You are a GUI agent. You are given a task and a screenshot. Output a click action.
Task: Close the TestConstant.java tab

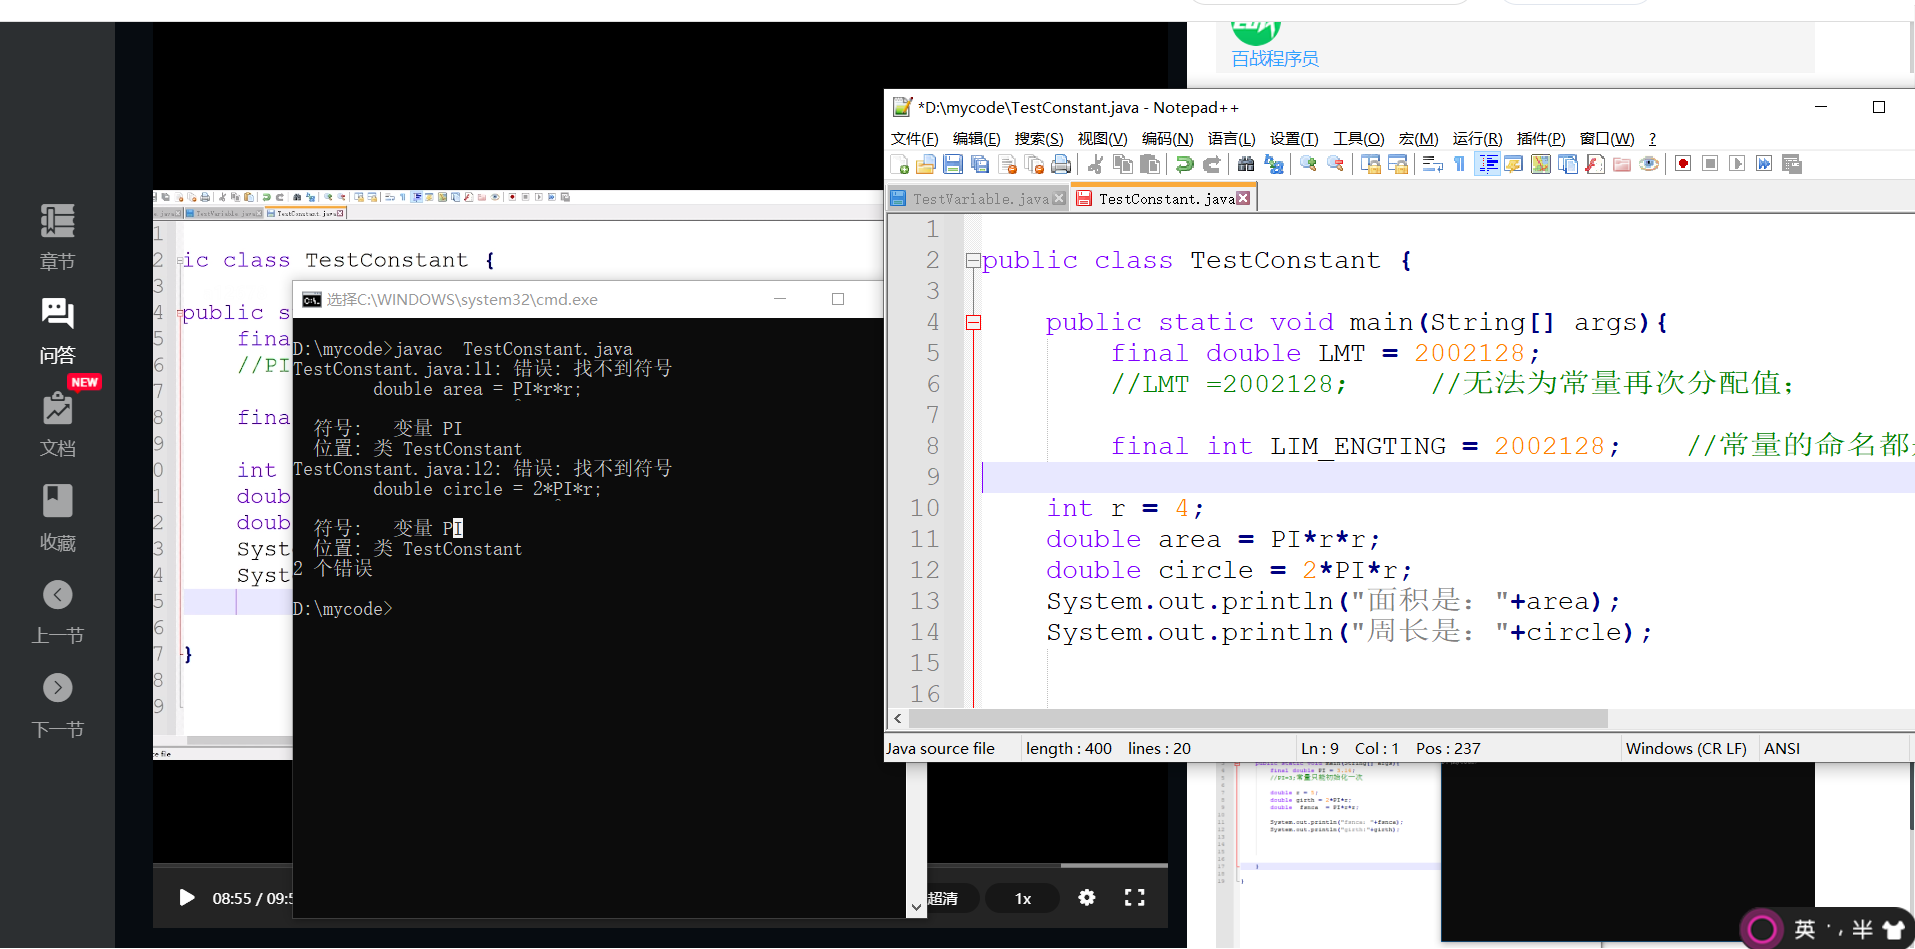[1243, 198]
